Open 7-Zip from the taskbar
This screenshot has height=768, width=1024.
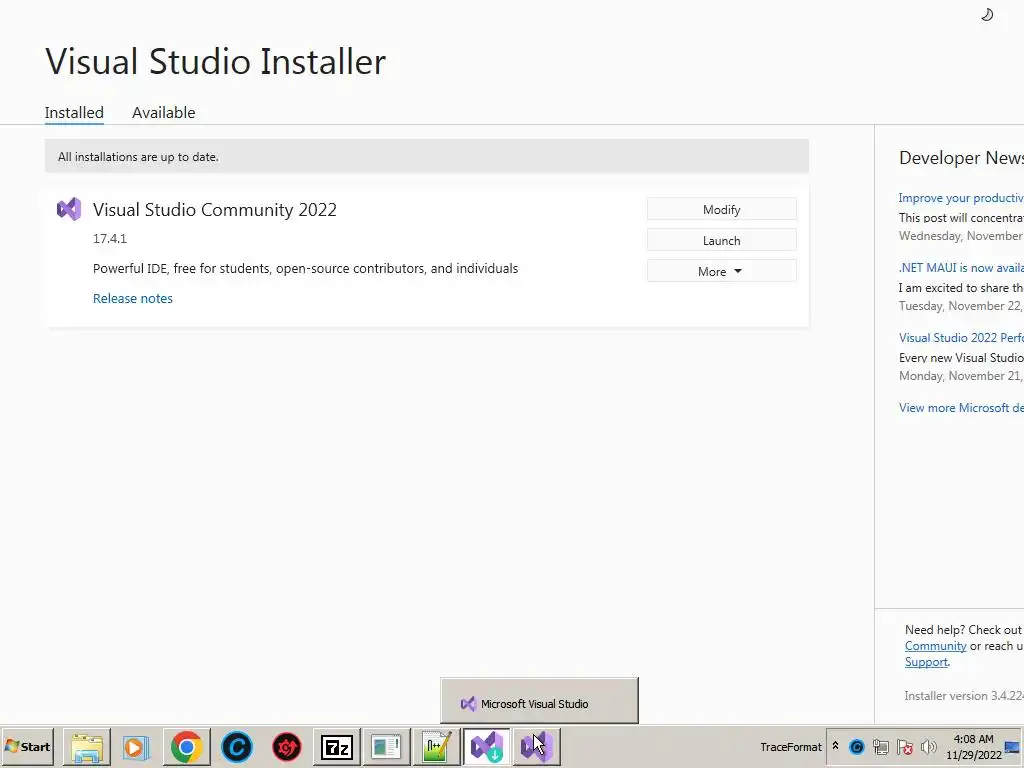(336, 746)
